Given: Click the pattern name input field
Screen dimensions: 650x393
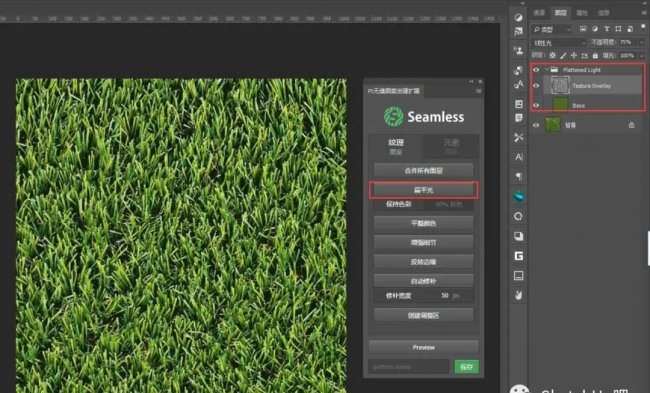Looking at the screenshot, I should [409, 366].
